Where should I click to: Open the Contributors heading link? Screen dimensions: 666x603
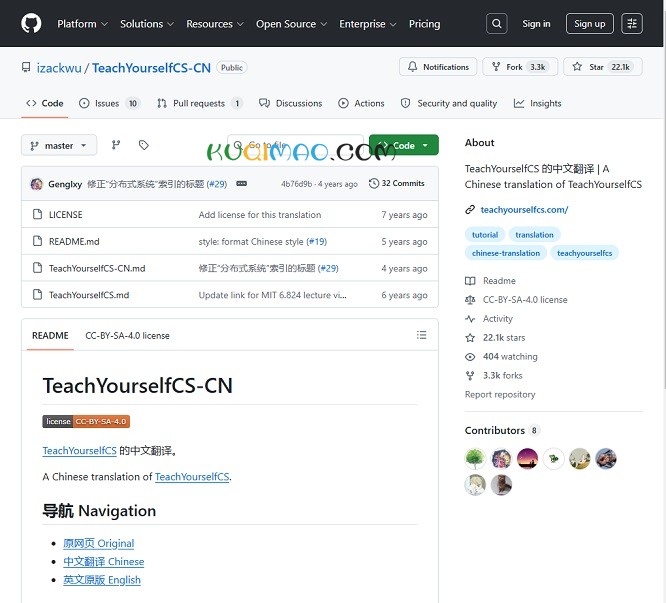coord(501,431)
